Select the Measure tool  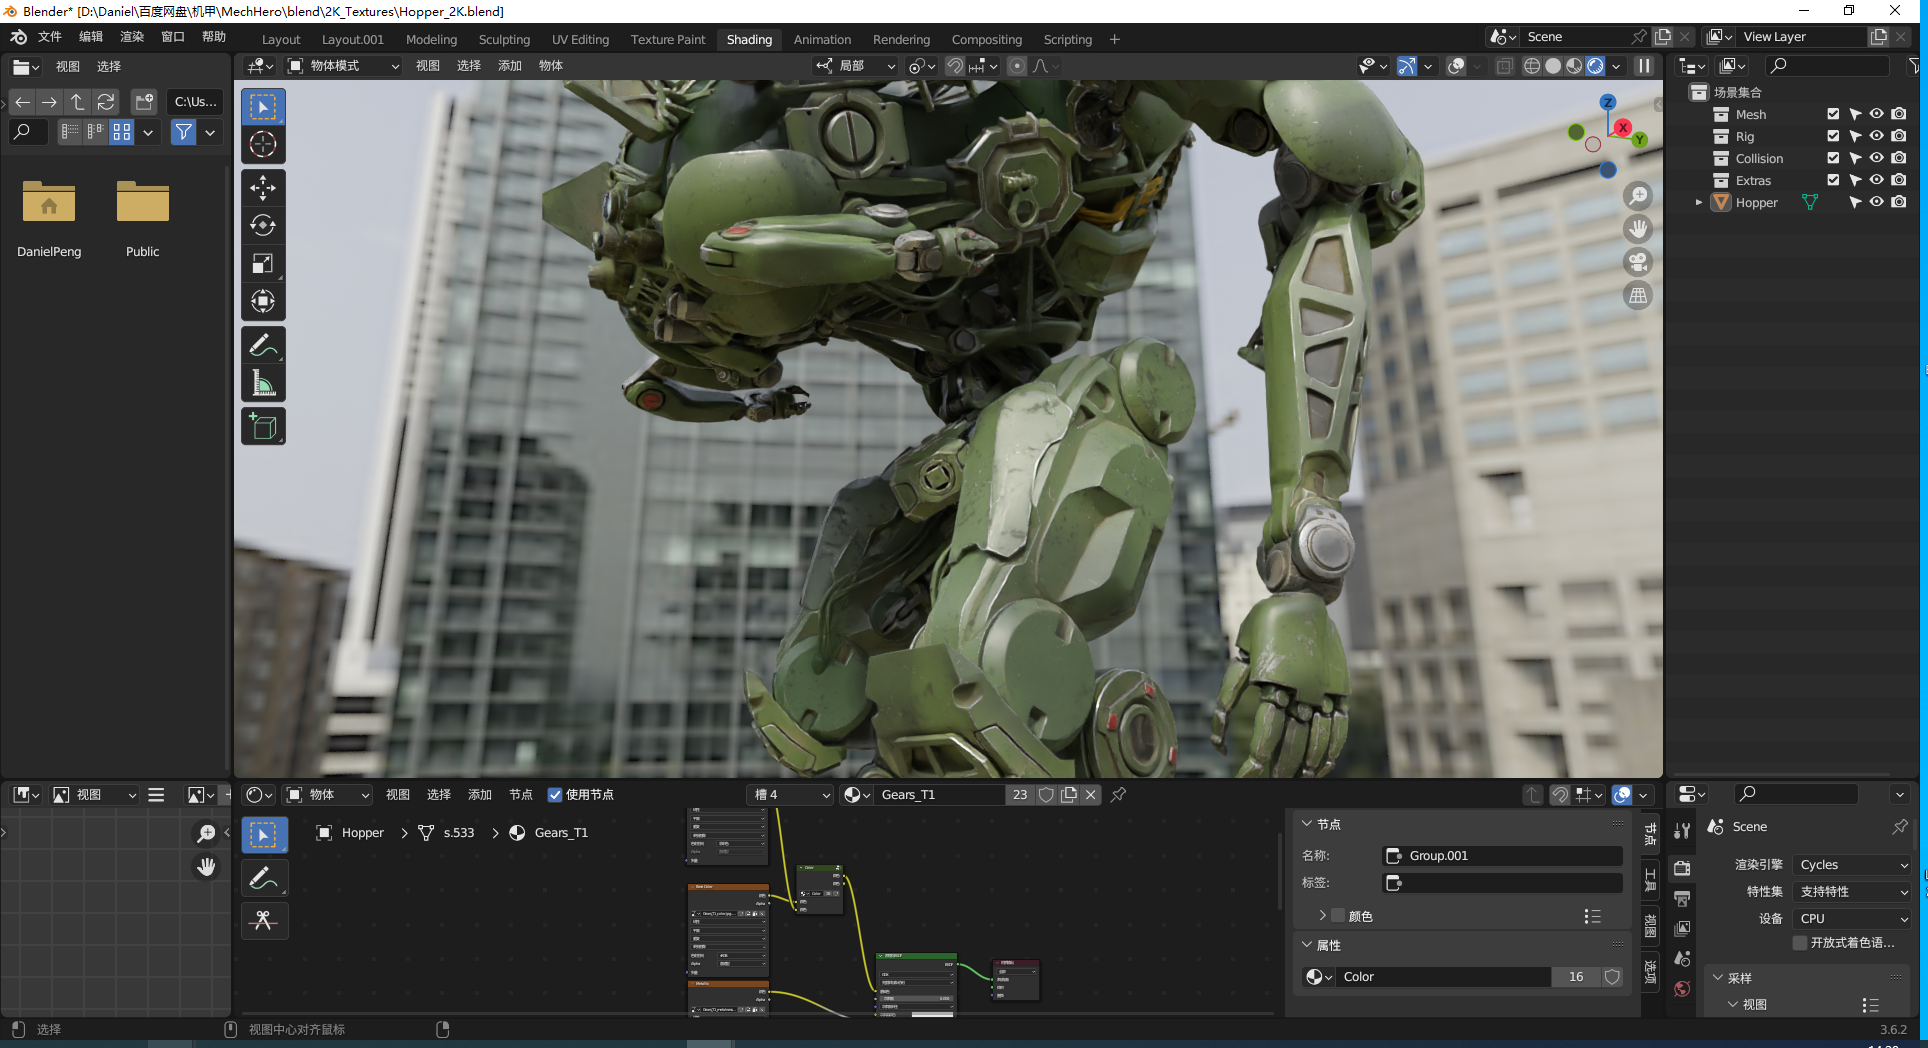263,383
